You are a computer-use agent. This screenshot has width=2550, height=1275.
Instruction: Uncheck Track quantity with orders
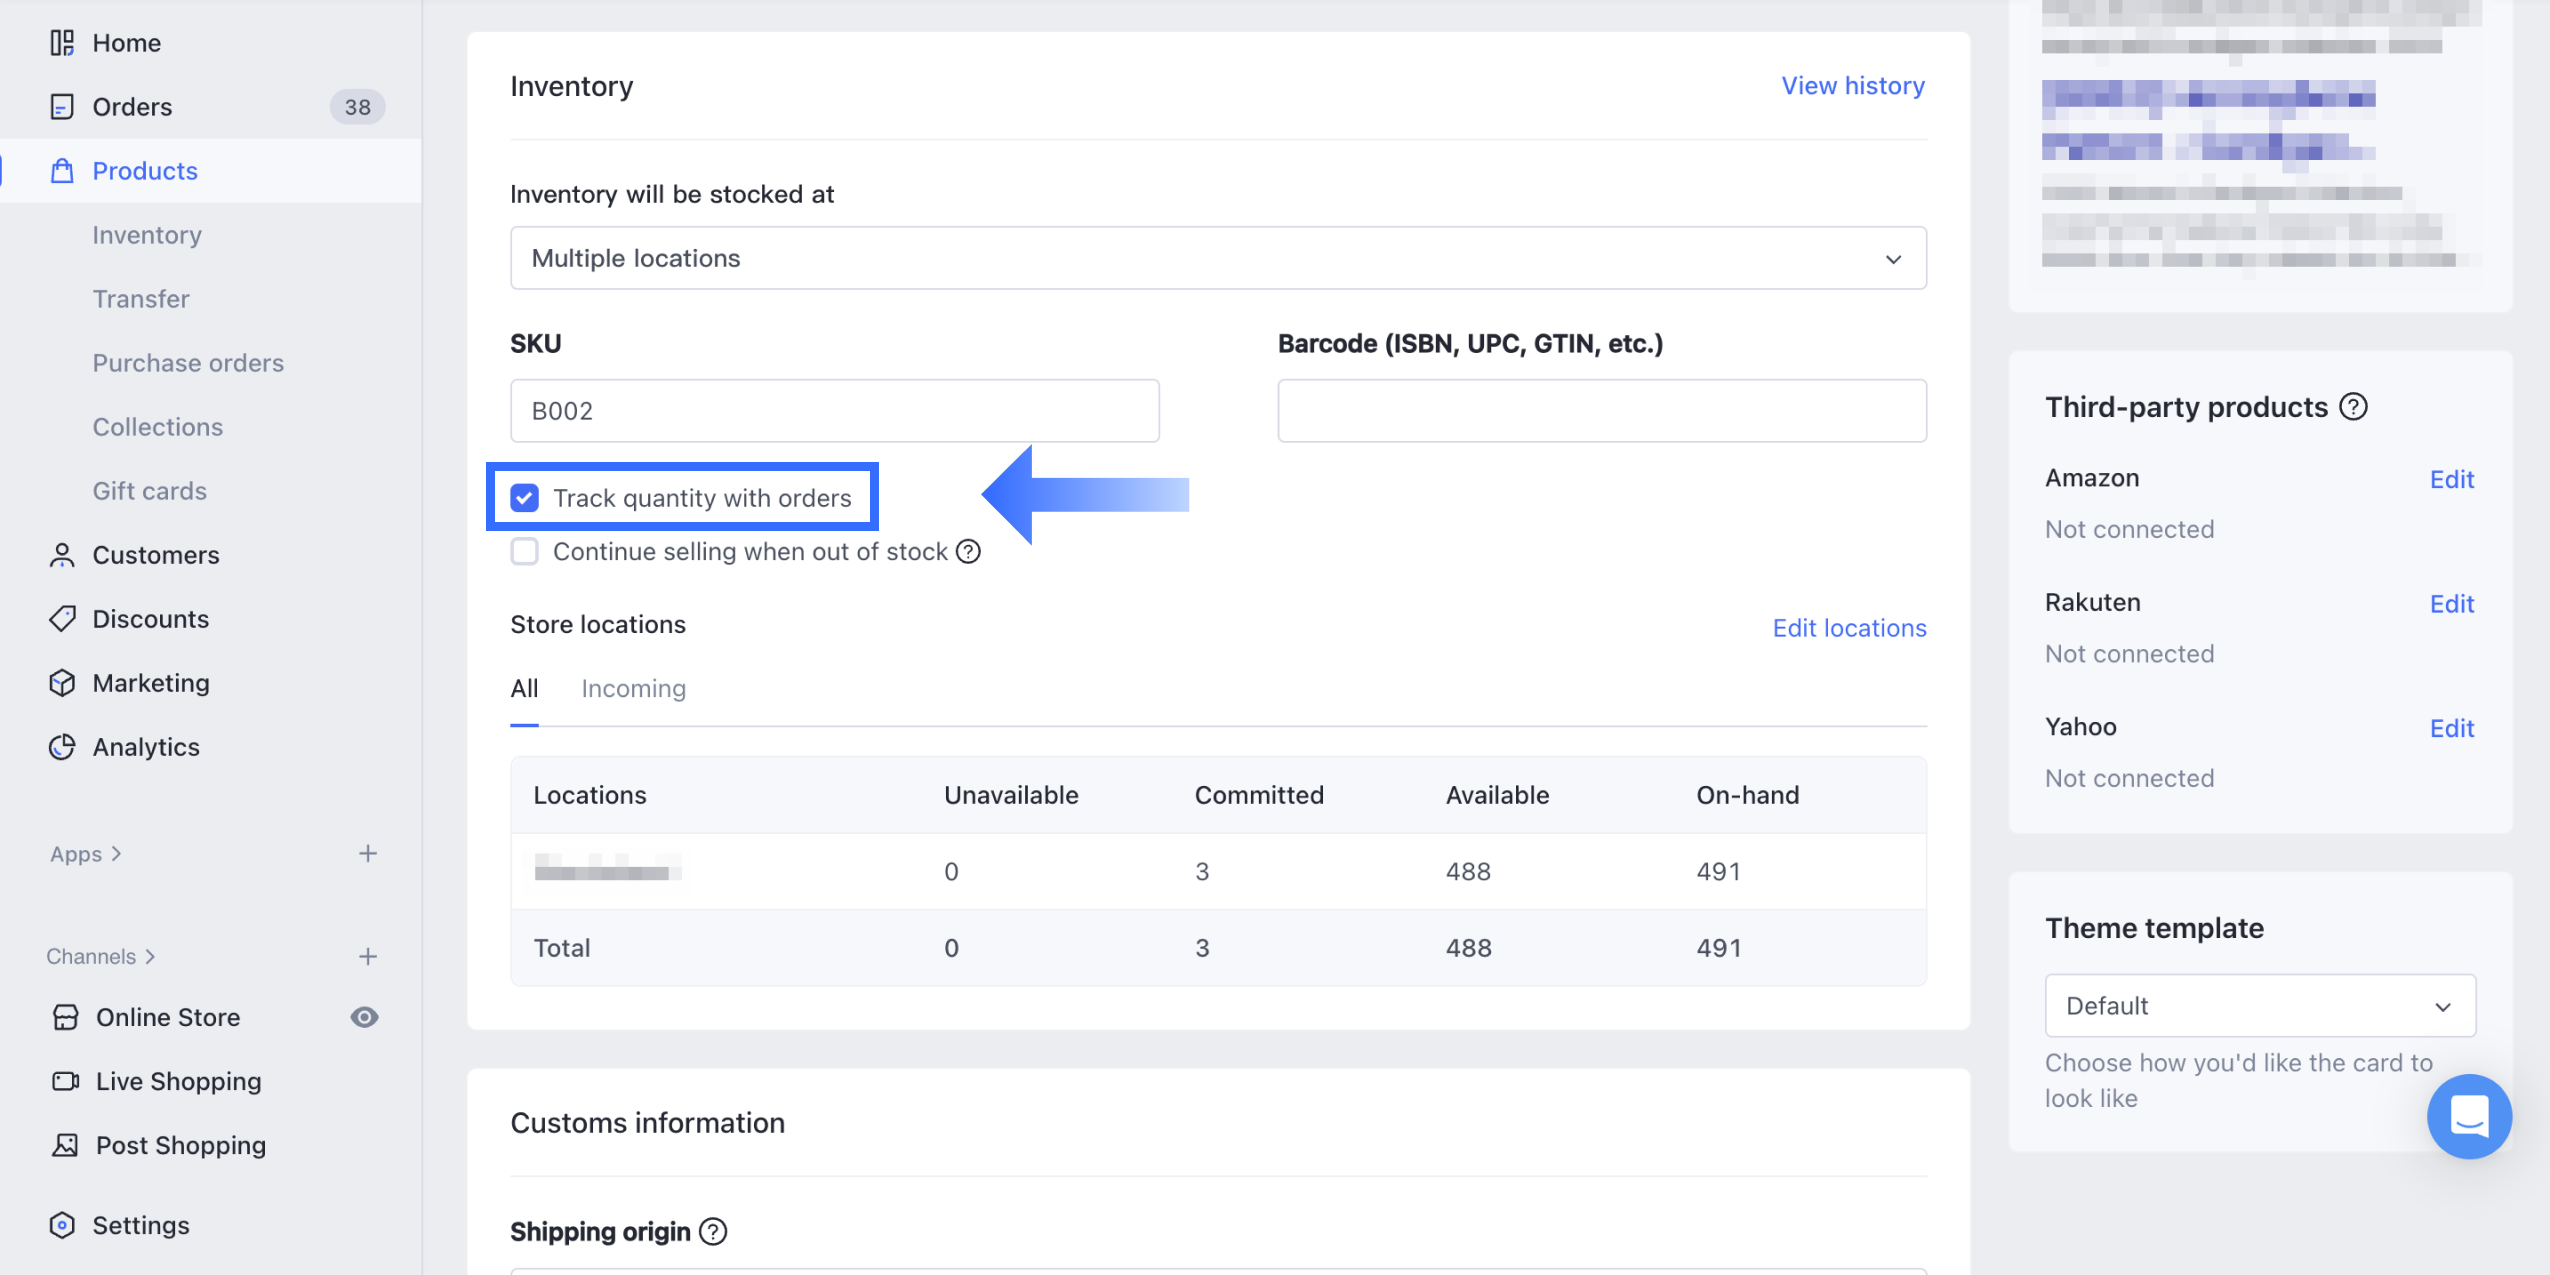(525, 498)
